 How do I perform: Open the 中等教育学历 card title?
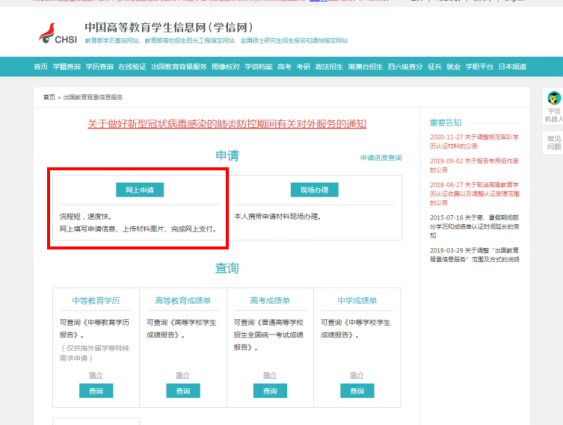pos(96,300)
